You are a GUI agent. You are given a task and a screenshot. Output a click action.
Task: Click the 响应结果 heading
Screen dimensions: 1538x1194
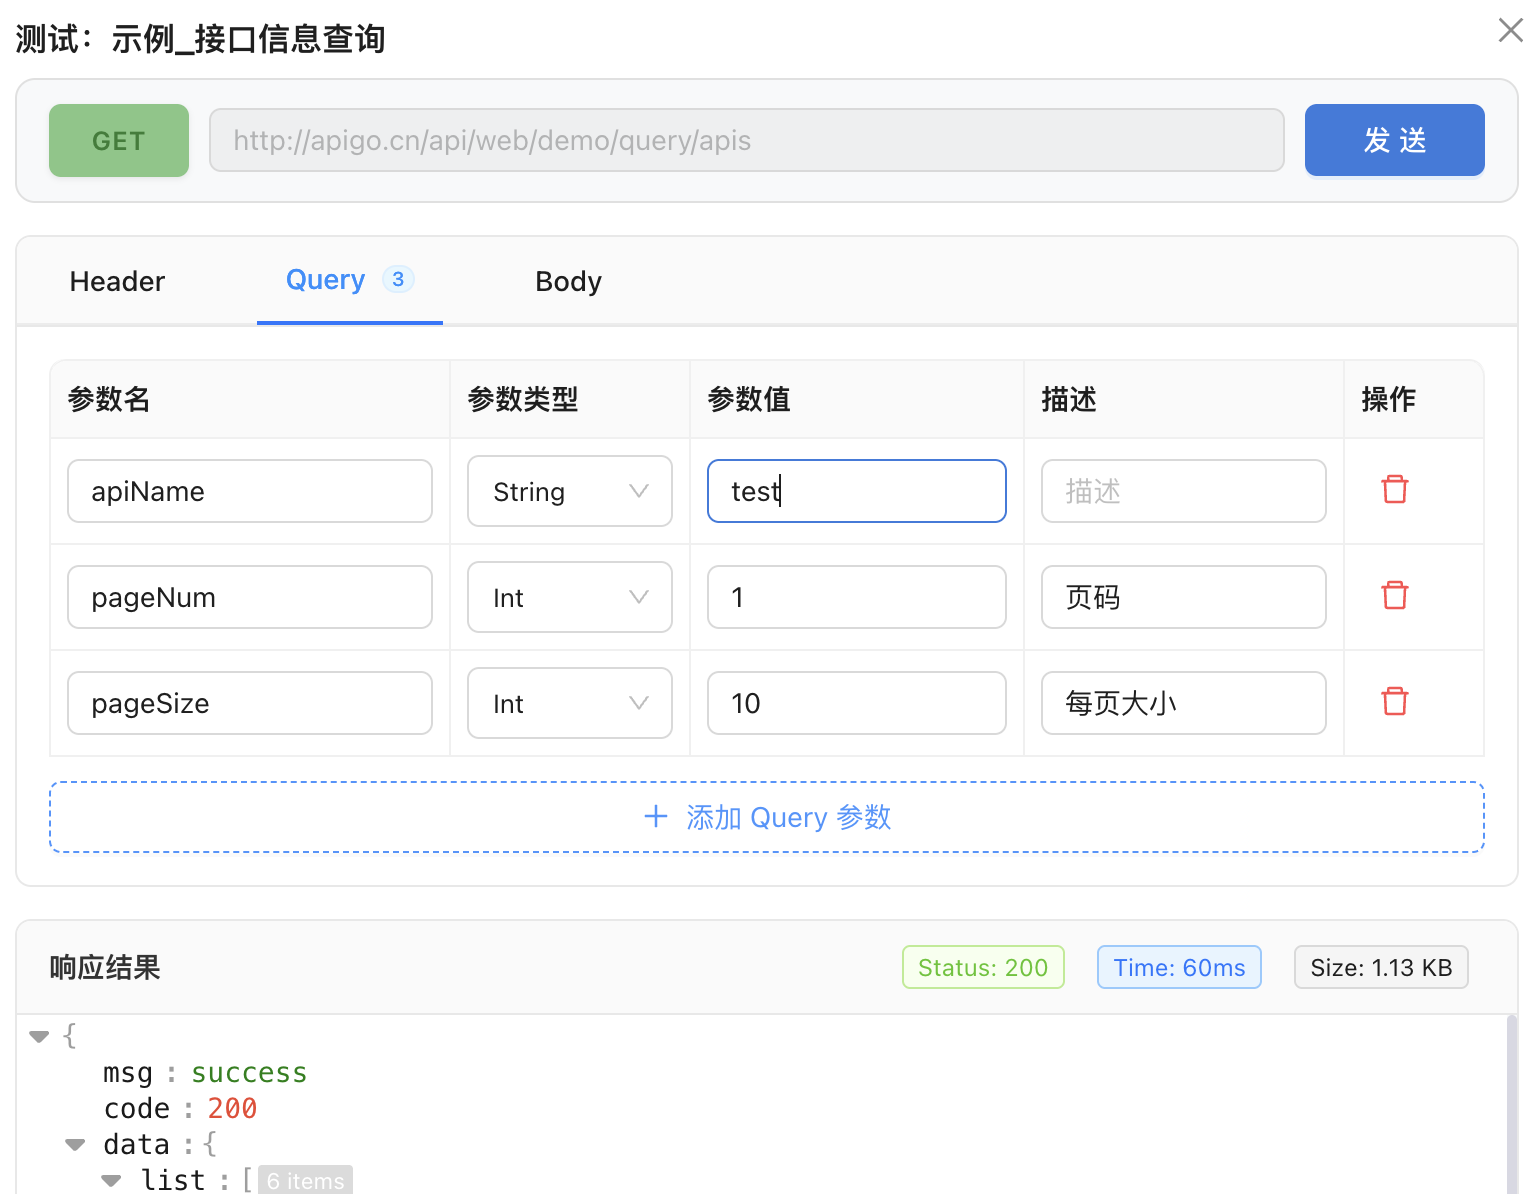105,967
